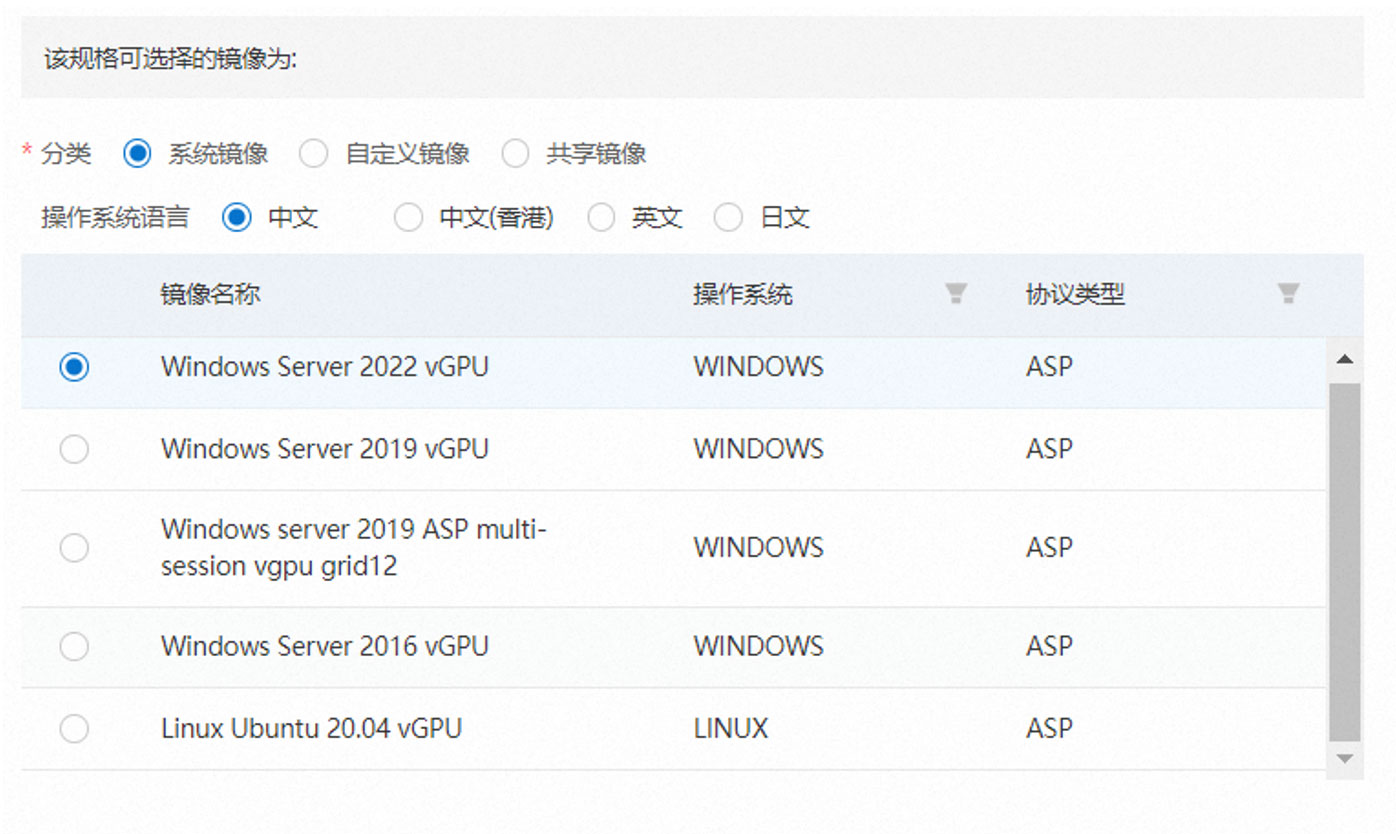Click the 镜像名称 column header
The height and width of the screenshot is (834, 1396).
[211, 294]
